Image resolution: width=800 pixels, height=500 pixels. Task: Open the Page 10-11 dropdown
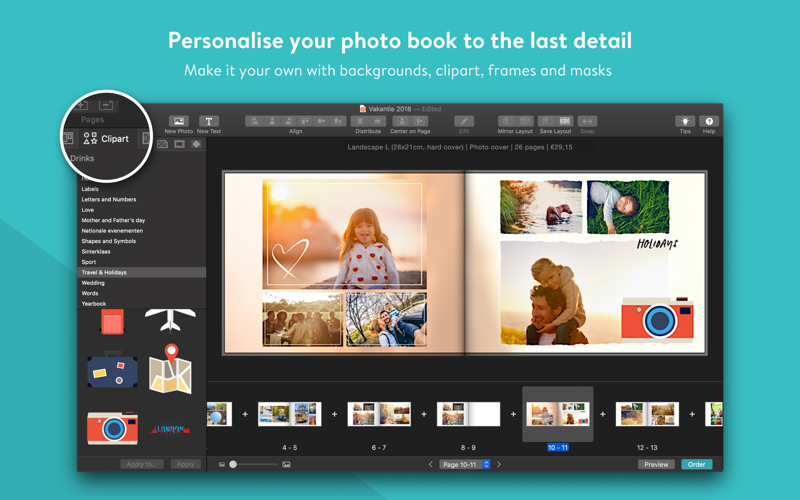click(x=465, y=464)
